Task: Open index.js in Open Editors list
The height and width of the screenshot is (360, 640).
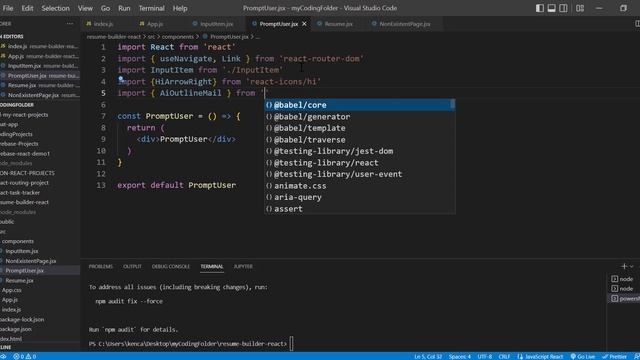Action: point(40,47)
